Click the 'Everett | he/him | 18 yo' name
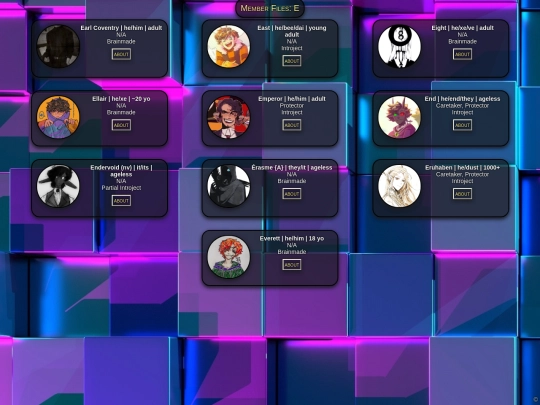The height and width of the screenshot is (405, 540). coord(292,238)
